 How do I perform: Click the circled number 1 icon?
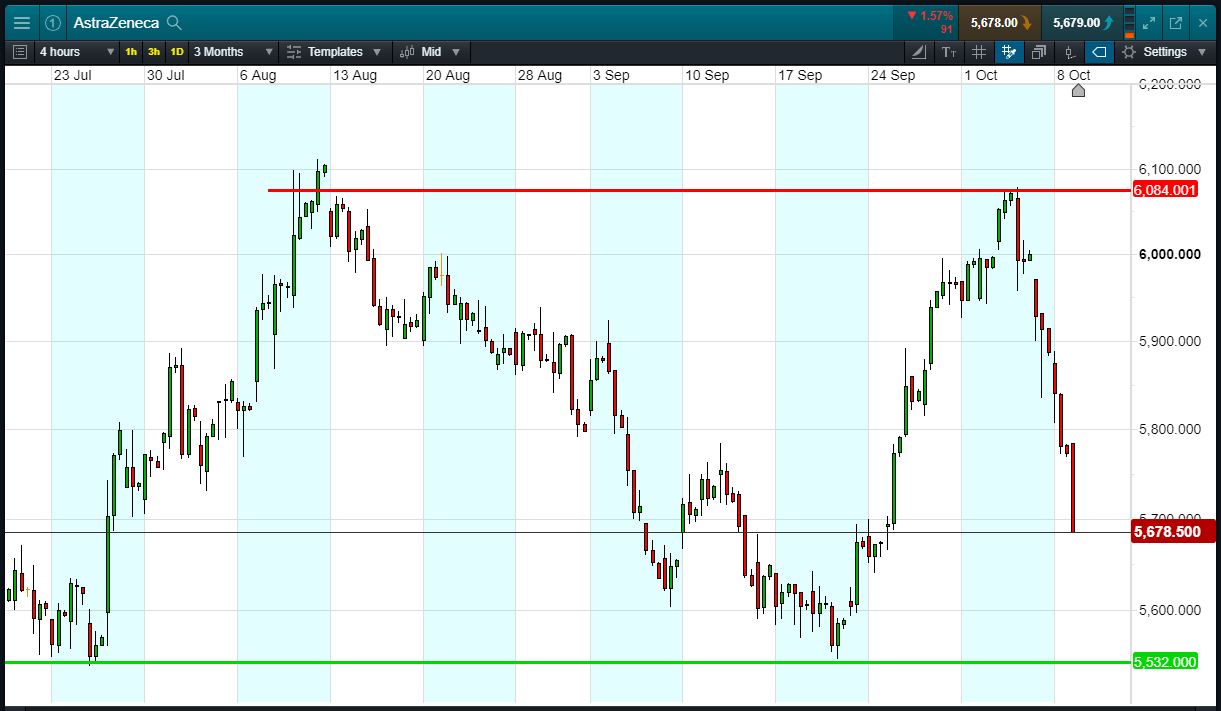click(x=52, y=22)
